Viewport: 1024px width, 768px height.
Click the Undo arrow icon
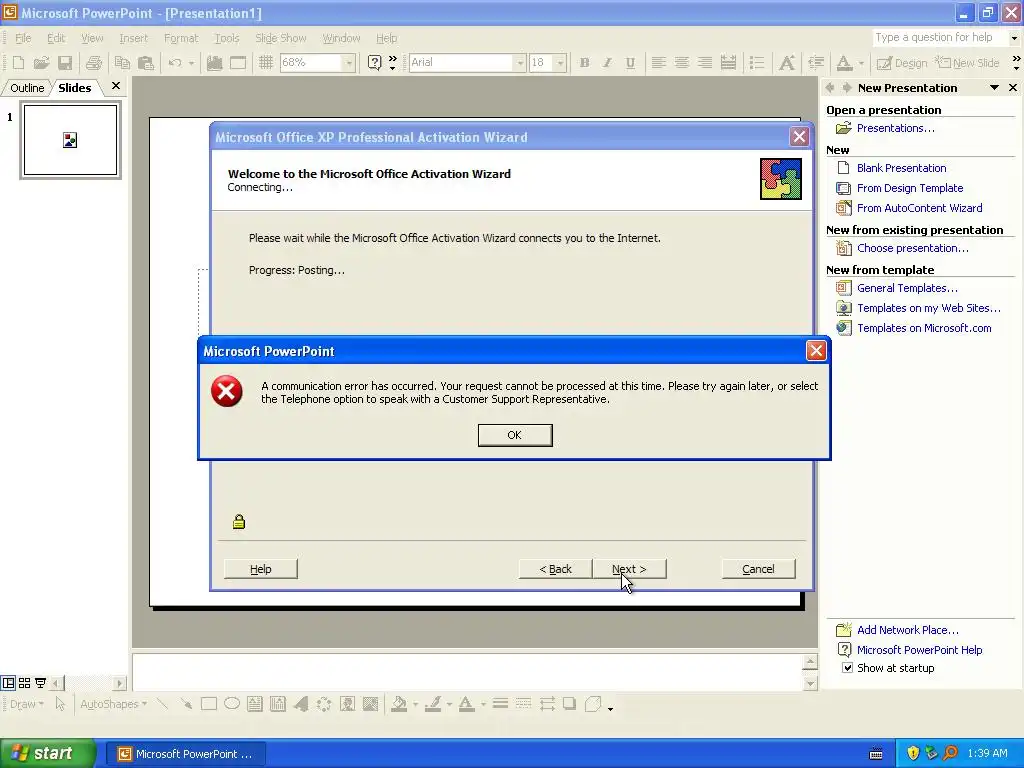click(174, 63)
